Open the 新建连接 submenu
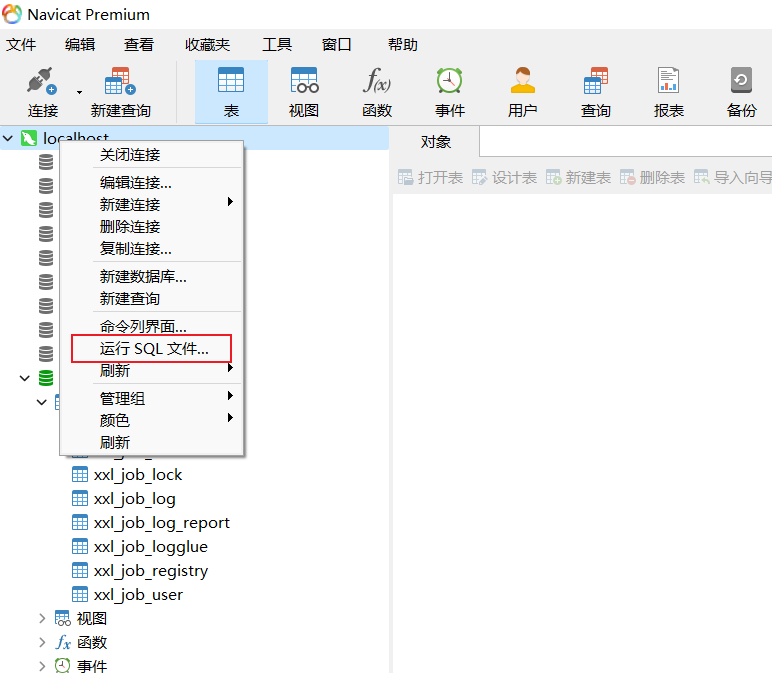Viewport: 772px width, 673px height. [x=151, y=204]
